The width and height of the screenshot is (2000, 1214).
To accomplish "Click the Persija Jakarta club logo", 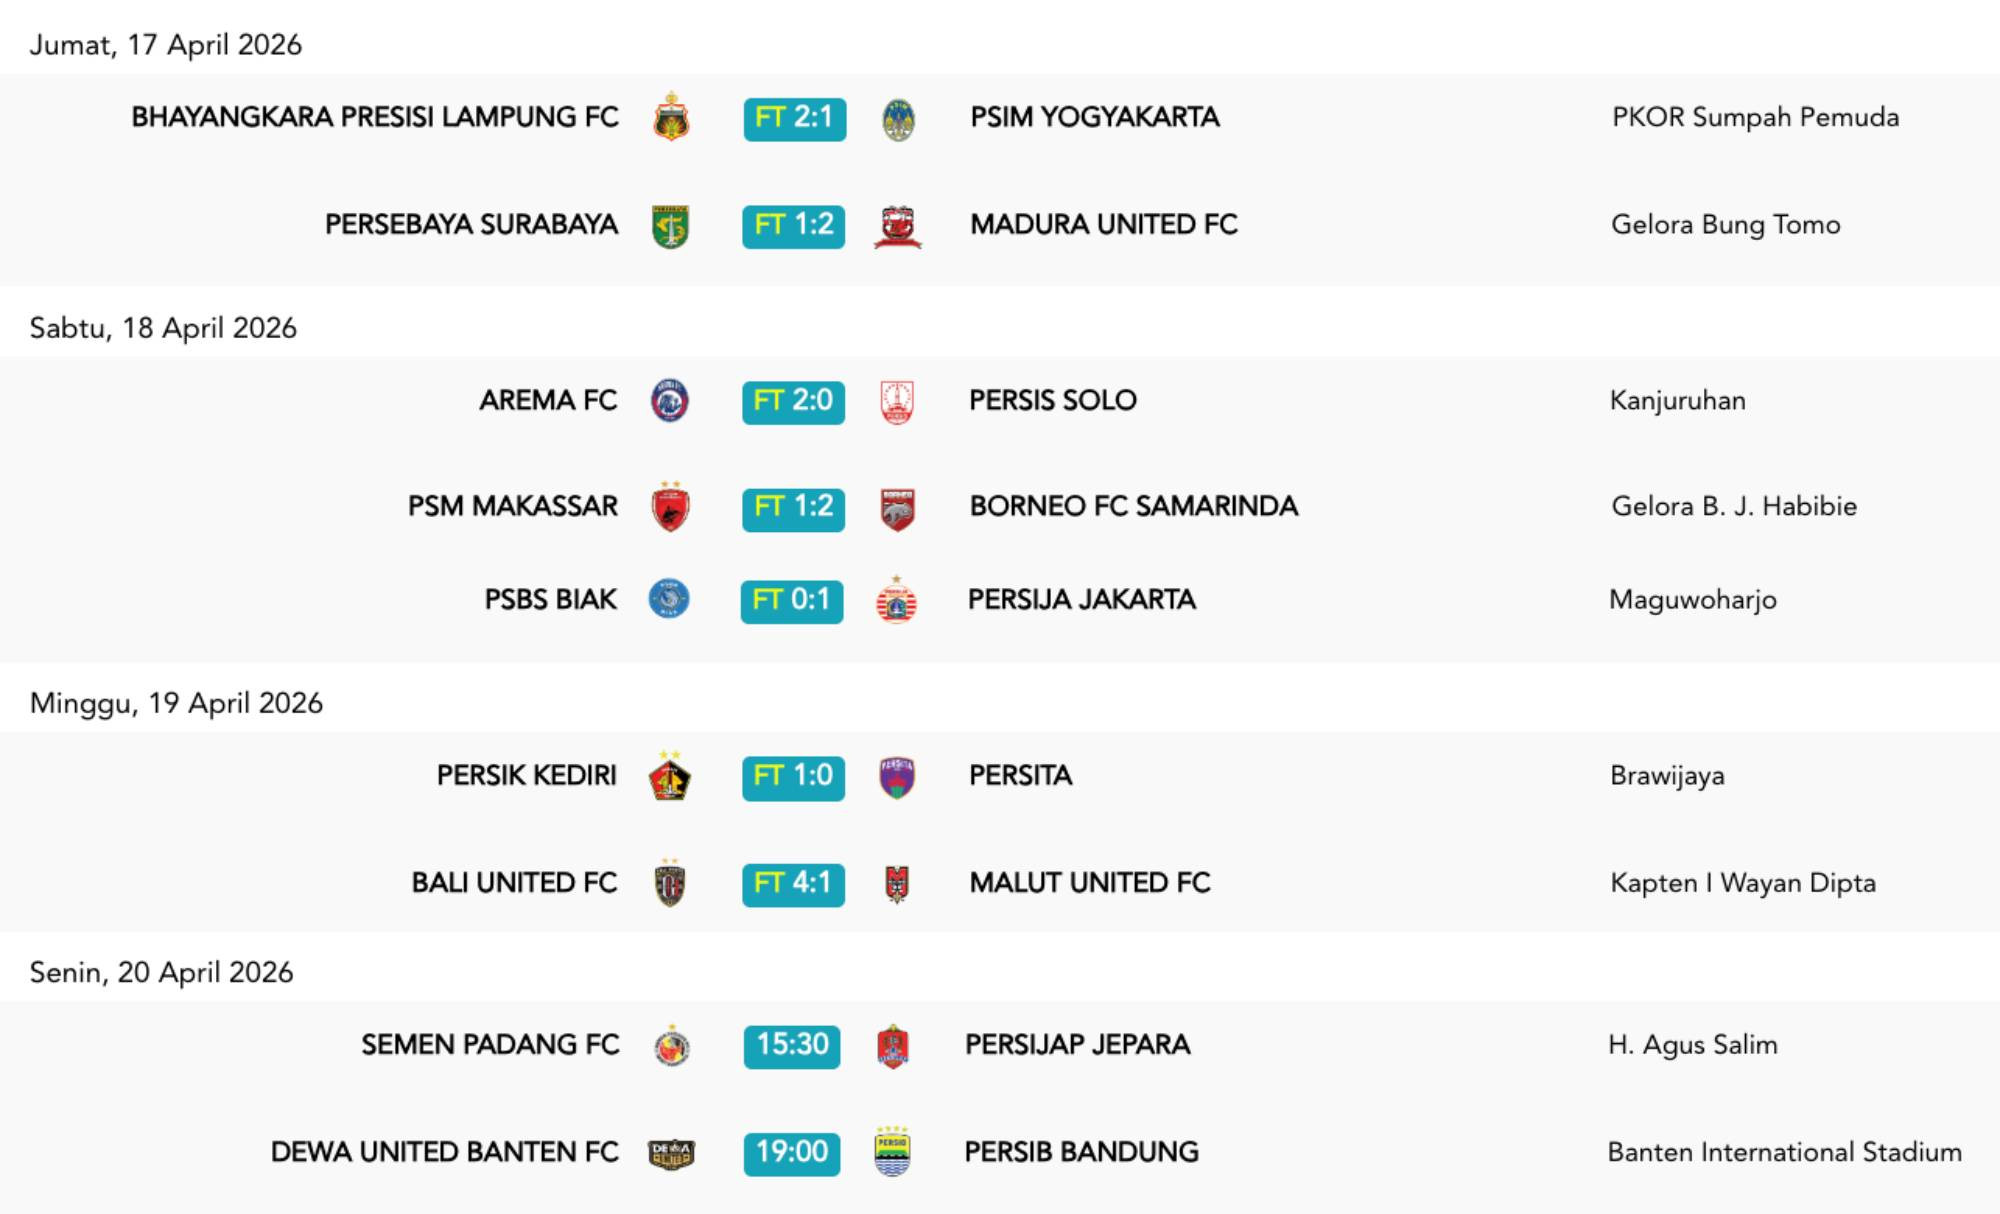I will (x=896, y=601).
